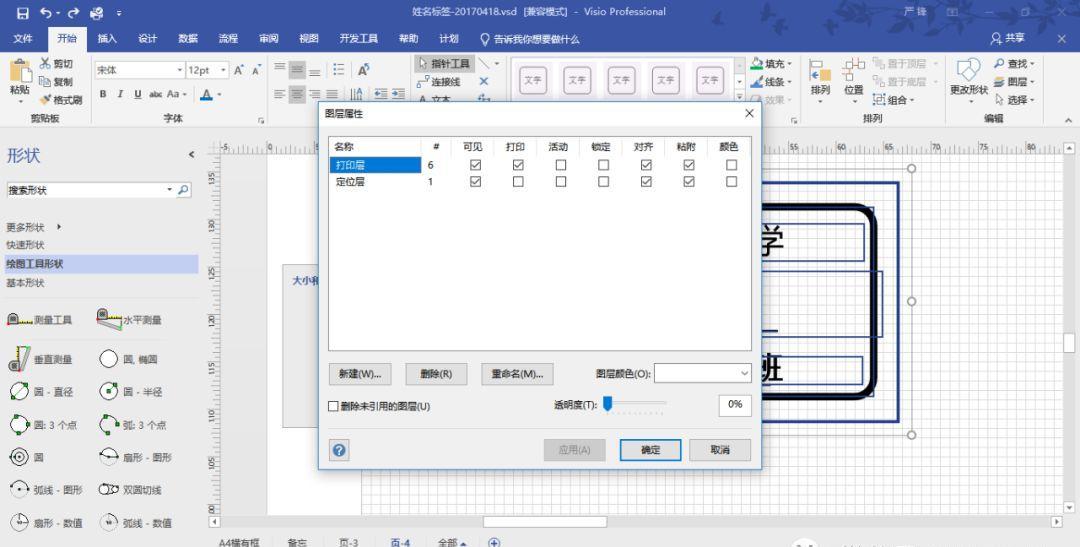Open the 查找 find tool
The height and width of the screenshot is (547, 1080).
pos(1016,64)
